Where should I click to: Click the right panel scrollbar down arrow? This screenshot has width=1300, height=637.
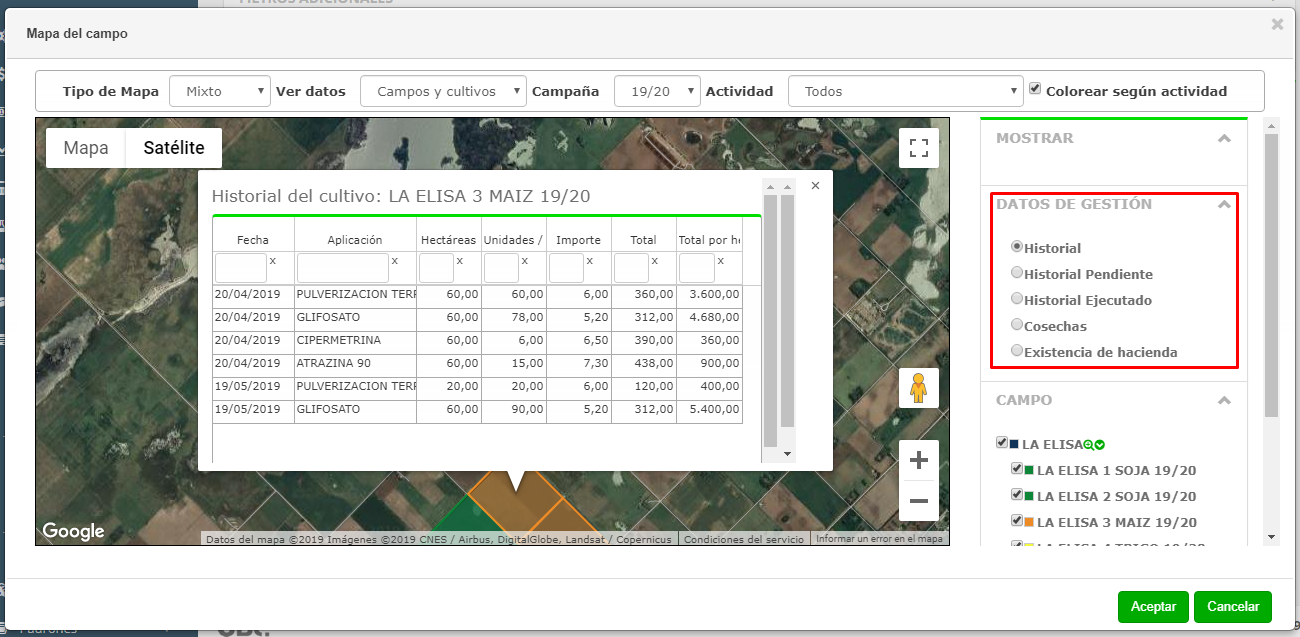click(x=1272, y=537)
